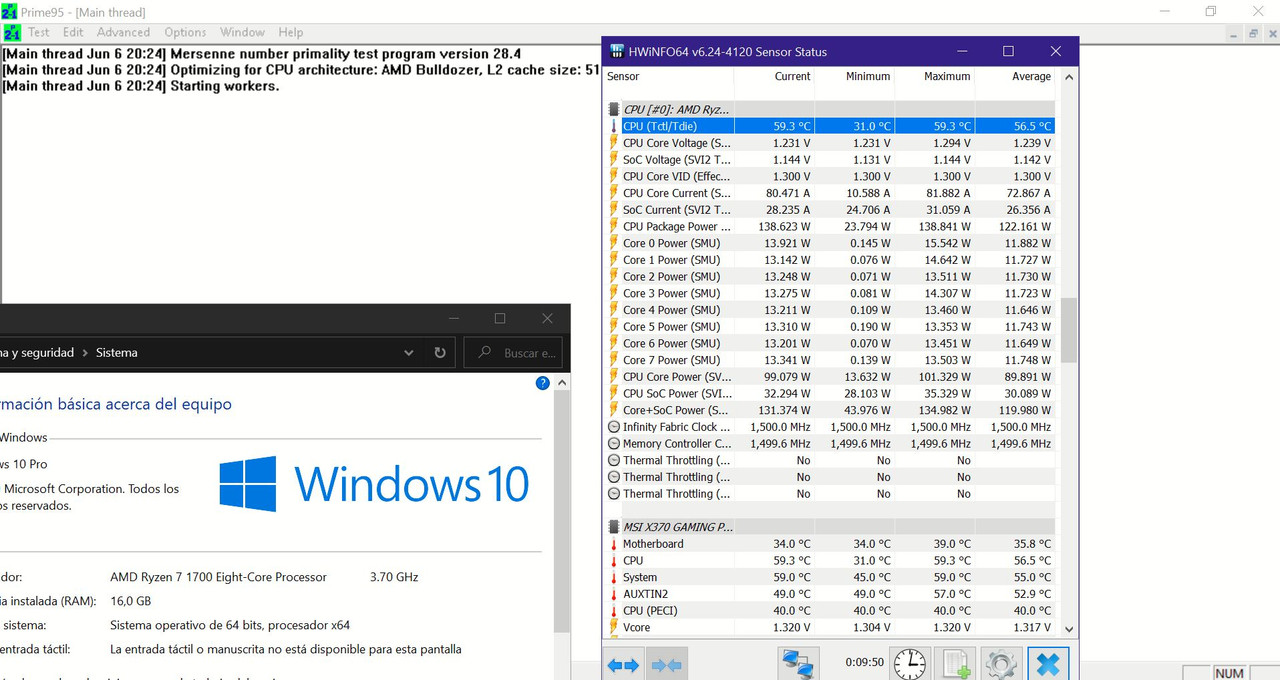1280x680 pixels.
Task: Click the Sensor column header
Action: click(x=623, y=76)
